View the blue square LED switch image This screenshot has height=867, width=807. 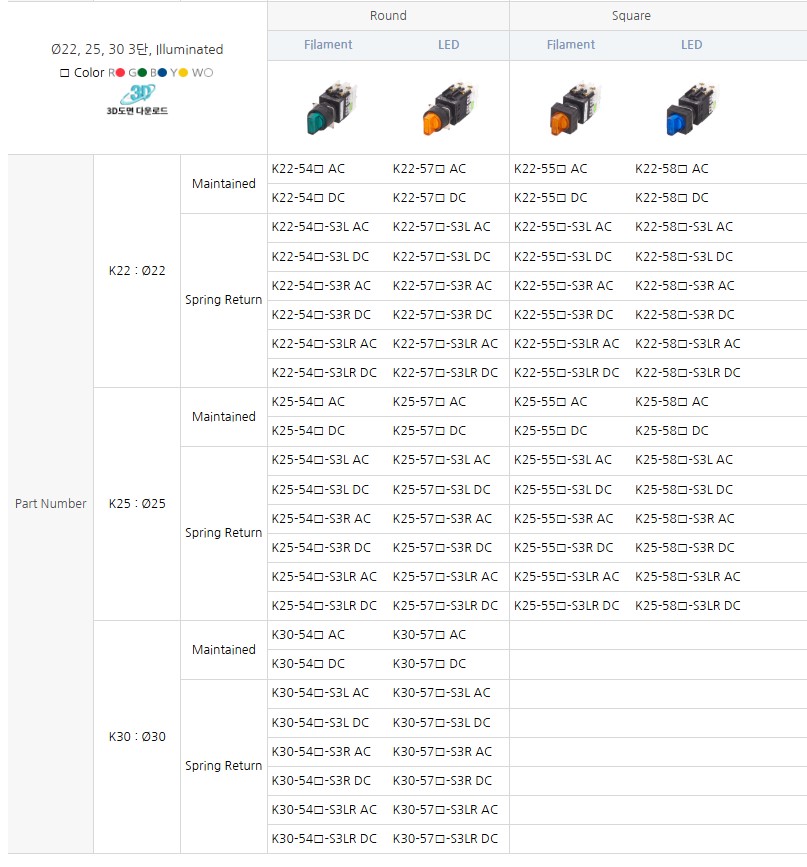[x=691, y=109]
